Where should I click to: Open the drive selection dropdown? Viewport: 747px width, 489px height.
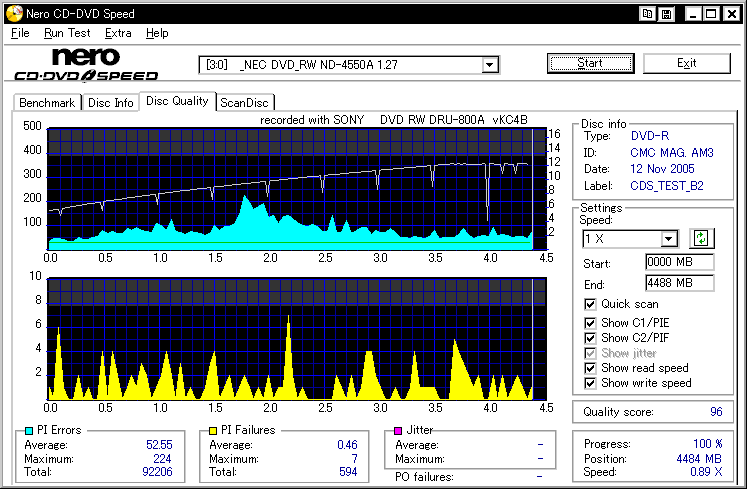[489, 65]
